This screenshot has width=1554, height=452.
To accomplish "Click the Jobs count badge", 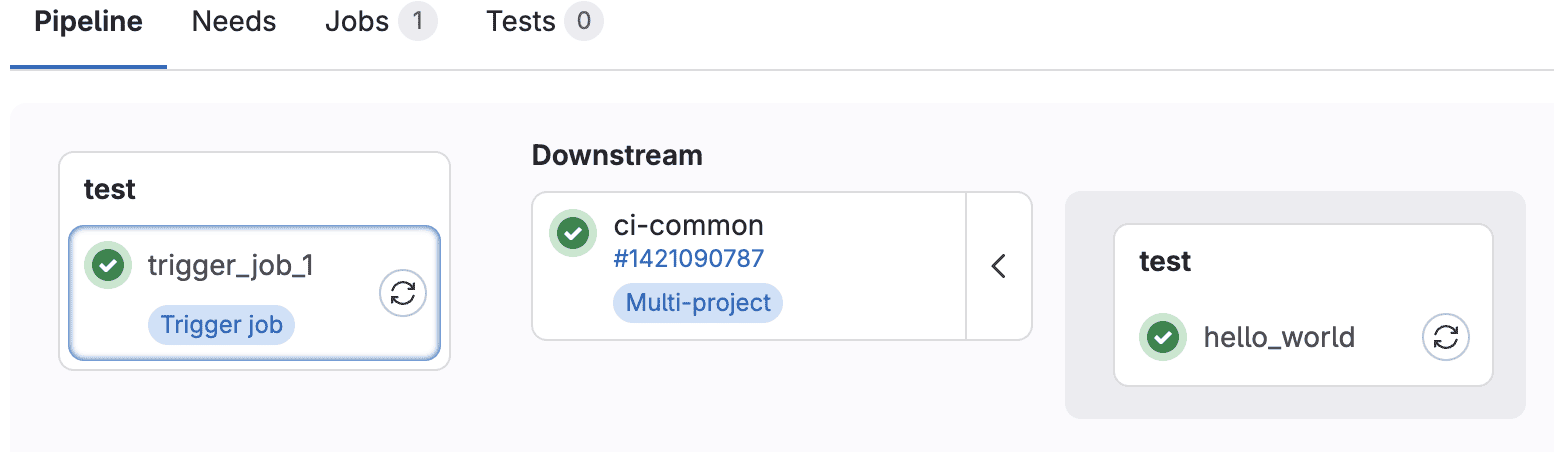I will point(418,22).
